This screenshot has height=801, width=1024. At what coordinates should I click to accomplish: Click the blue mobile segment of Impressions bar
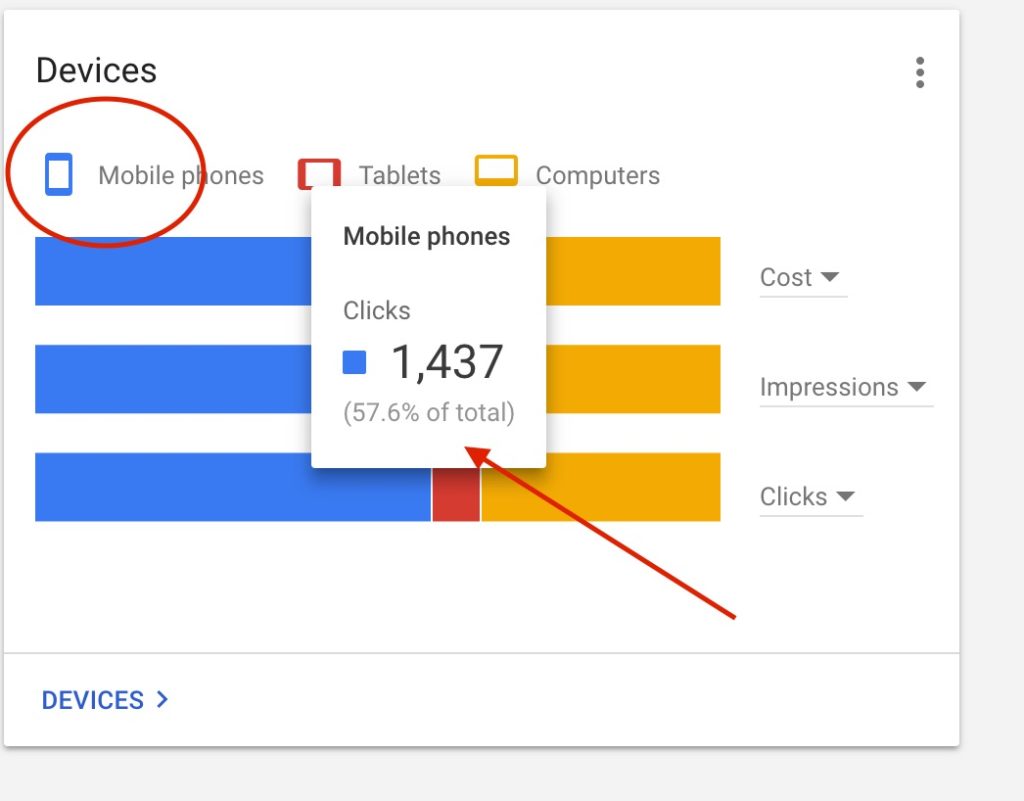(x=173, y=379)
